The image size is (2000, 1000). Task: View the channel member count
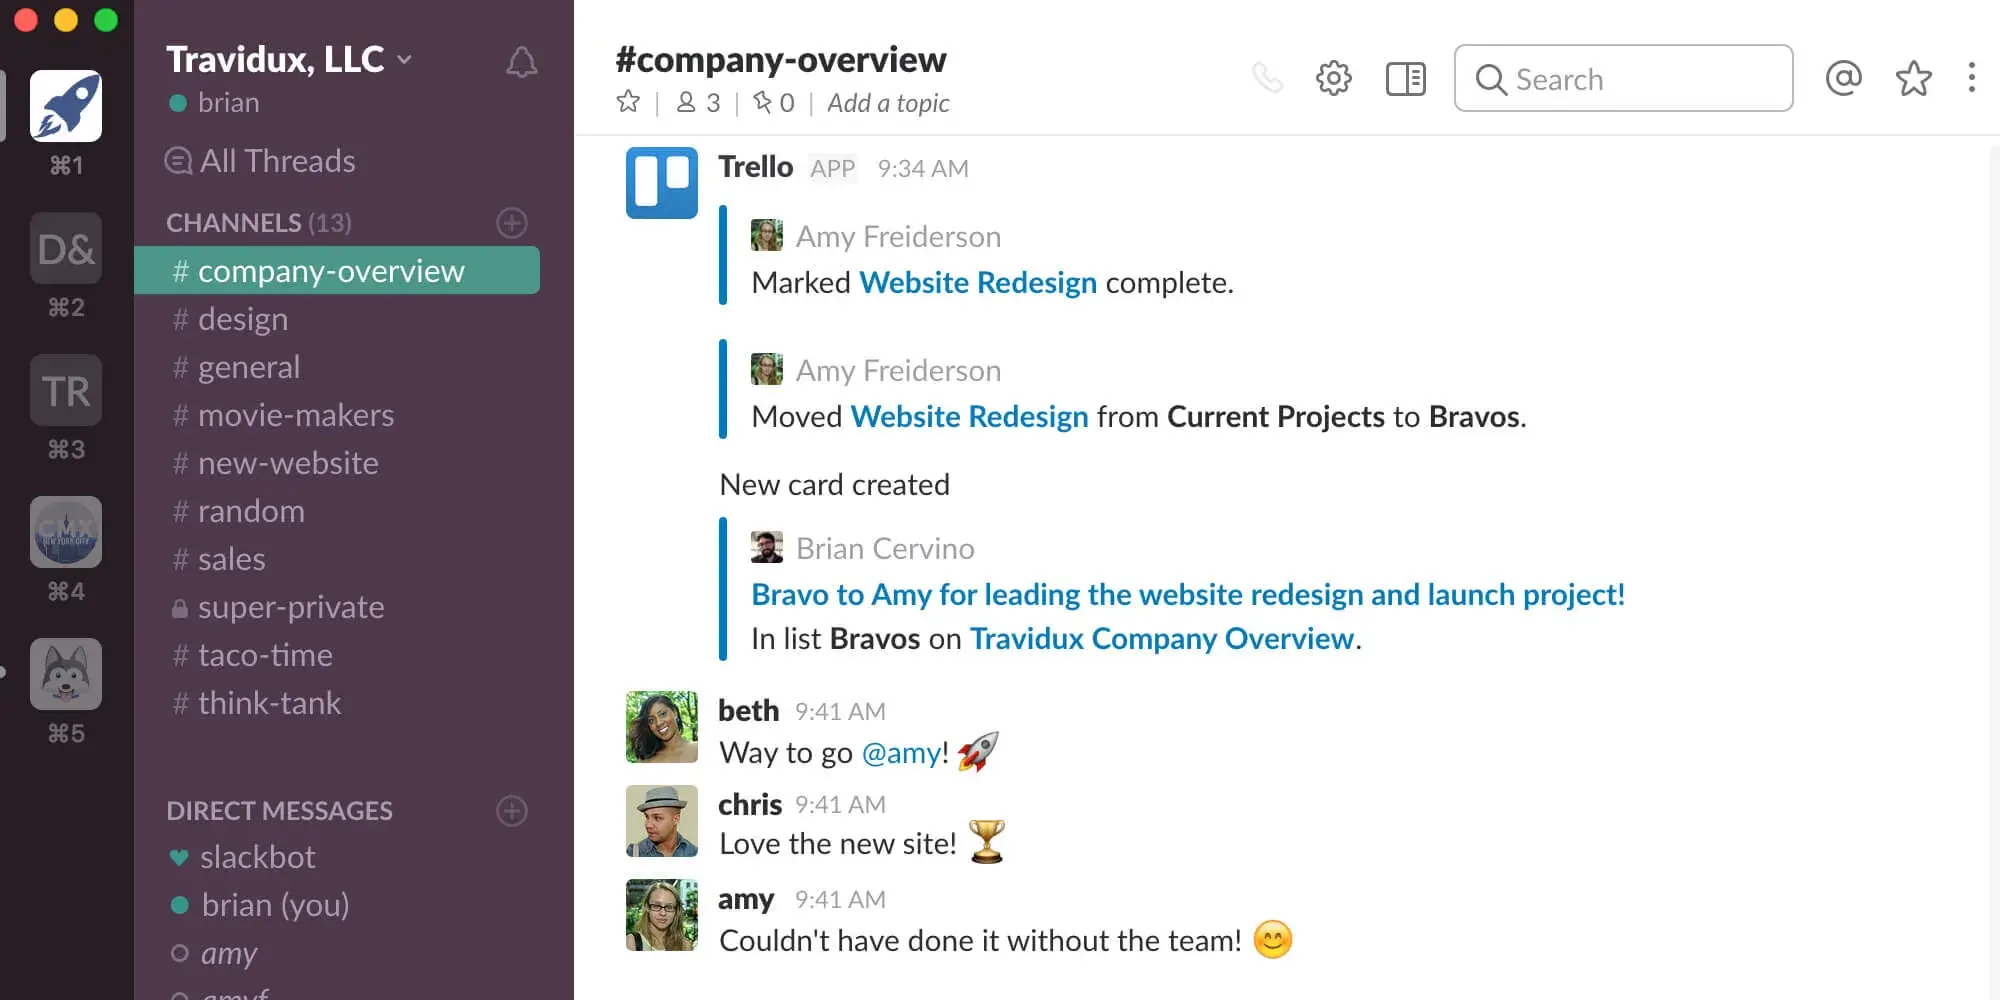(698, 101)
